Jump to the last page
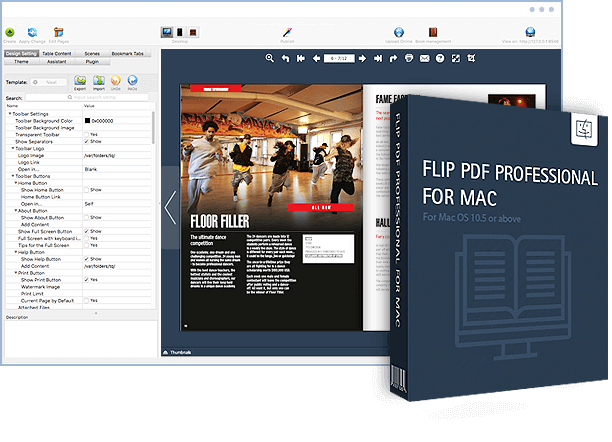 tap(378, 59)
